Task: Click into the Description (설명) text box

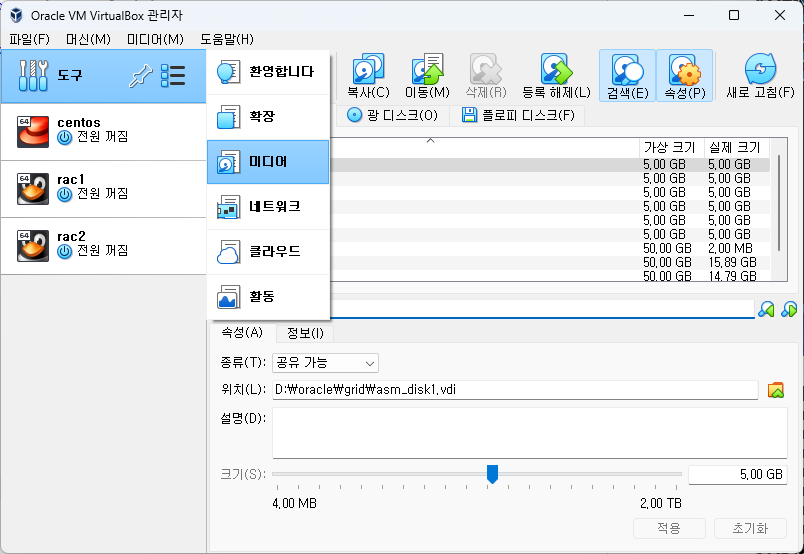Action: click(530, 433)
